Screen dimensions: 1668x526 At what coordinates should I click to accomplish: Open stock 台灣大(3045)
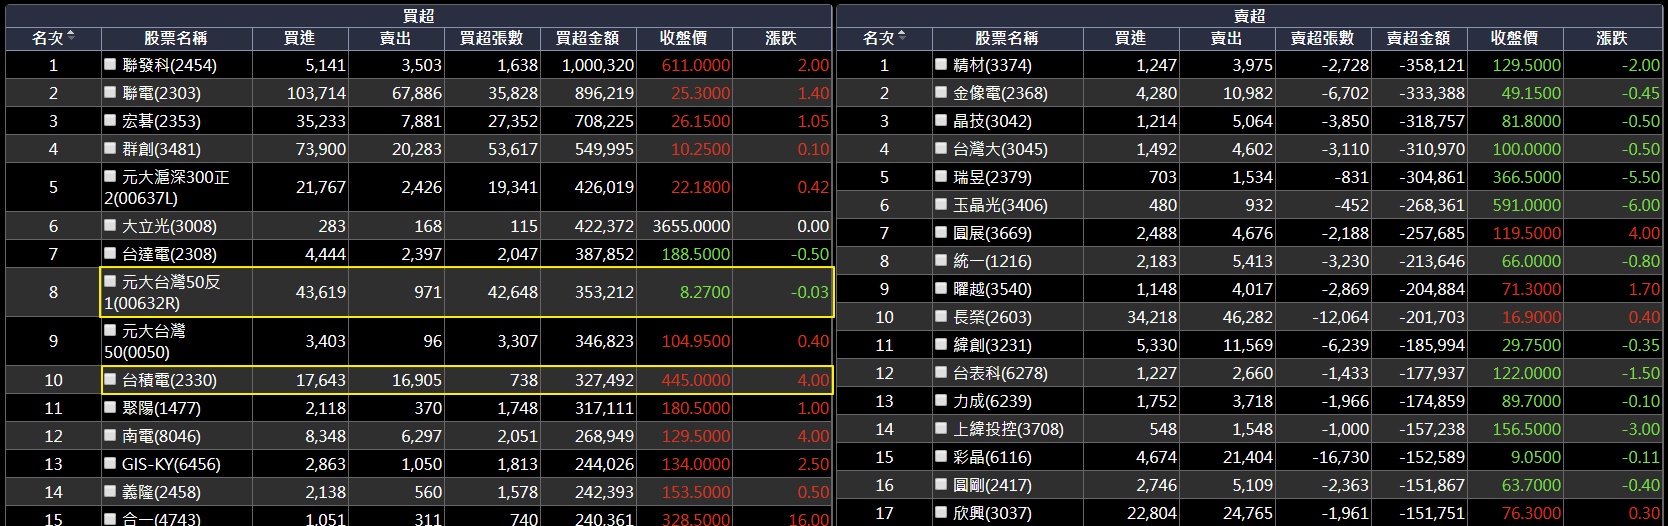point(1000,148)
